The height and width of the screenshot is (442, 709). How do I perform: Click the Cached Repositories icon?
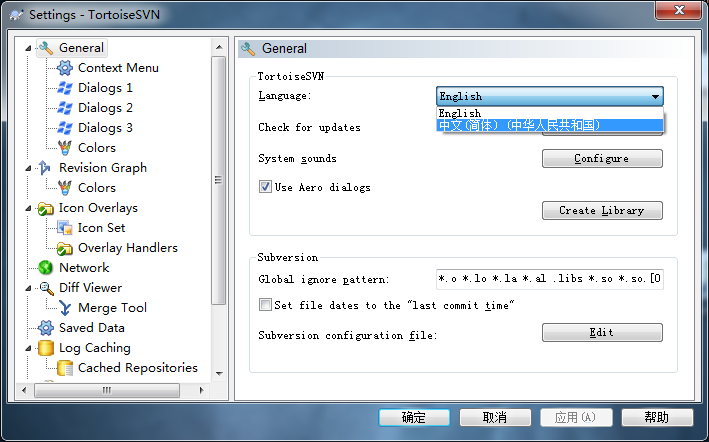(65, 368)
